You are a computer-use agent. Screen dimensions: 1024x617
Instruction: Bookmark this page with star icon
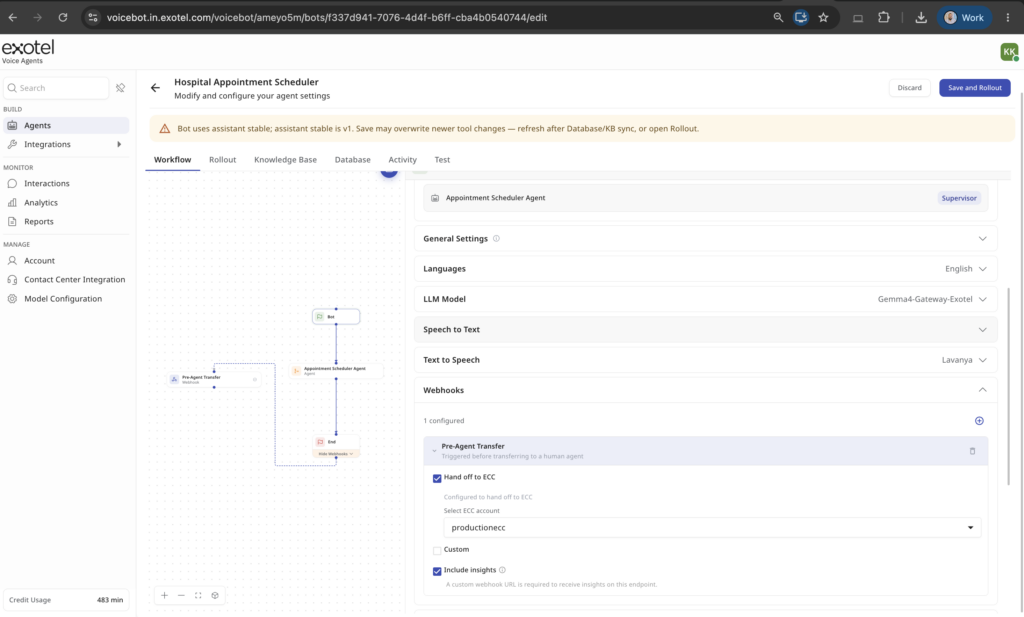click(824, 18)
